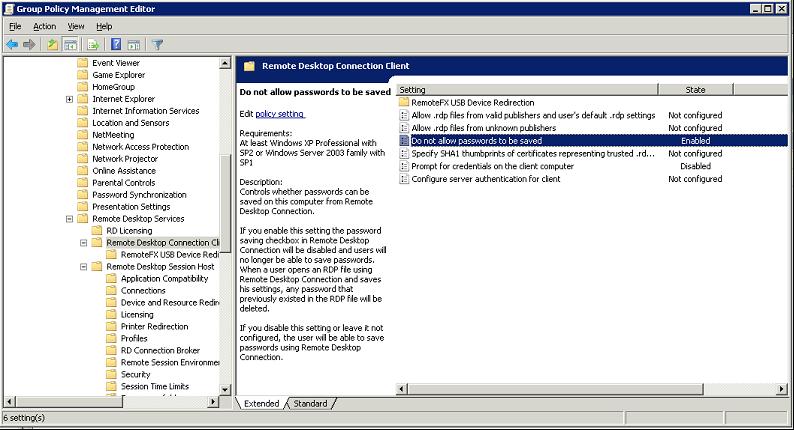Open the Help menu
Screen dimensions: 794x430
pos(104,26)
